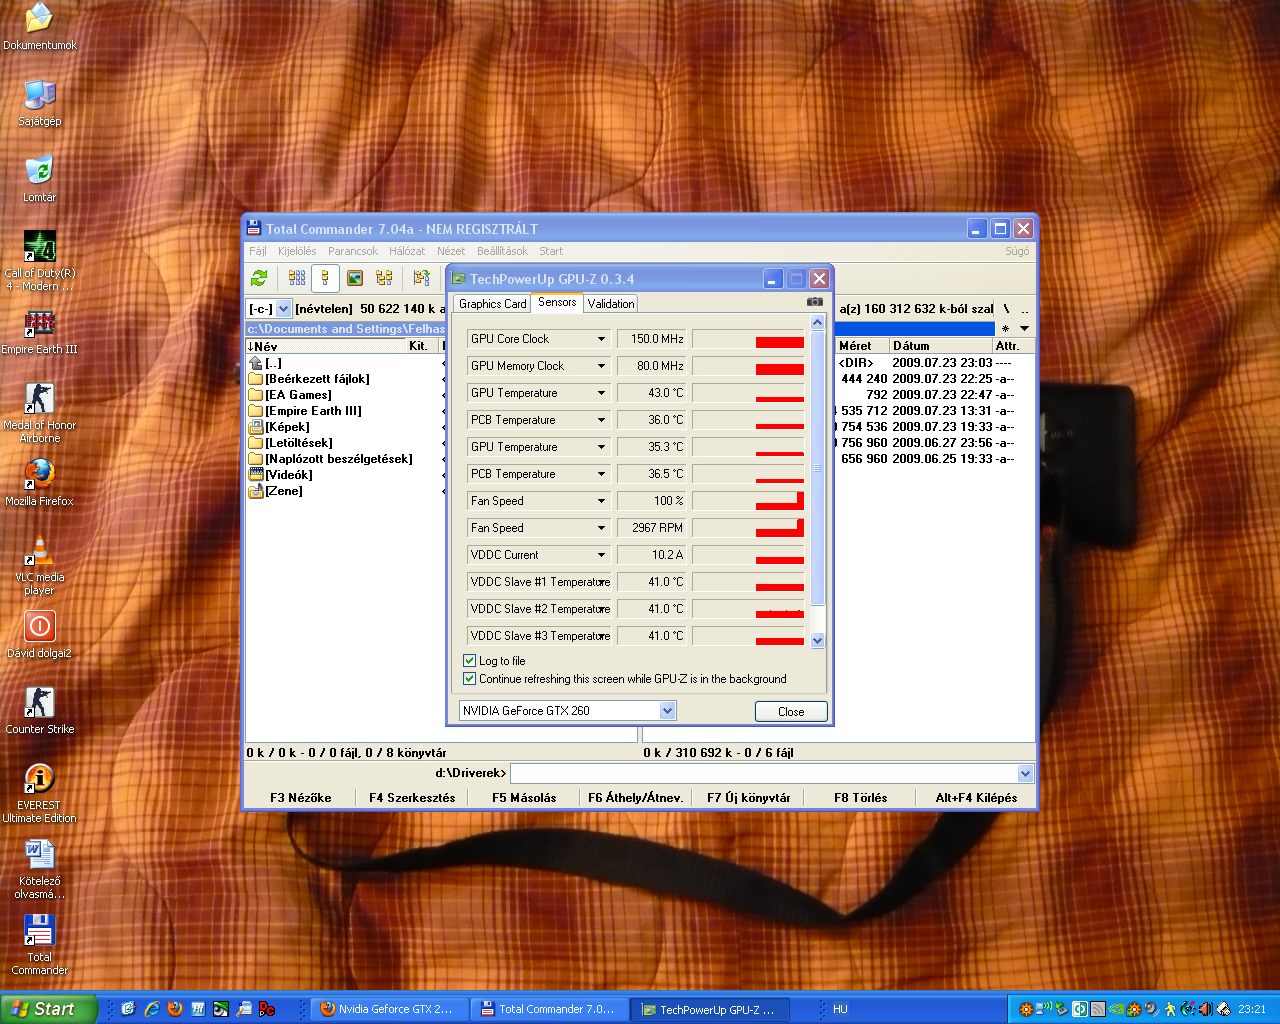
Task: Switch to the Graphics Card tab
Action: click(x=492, y=303)
